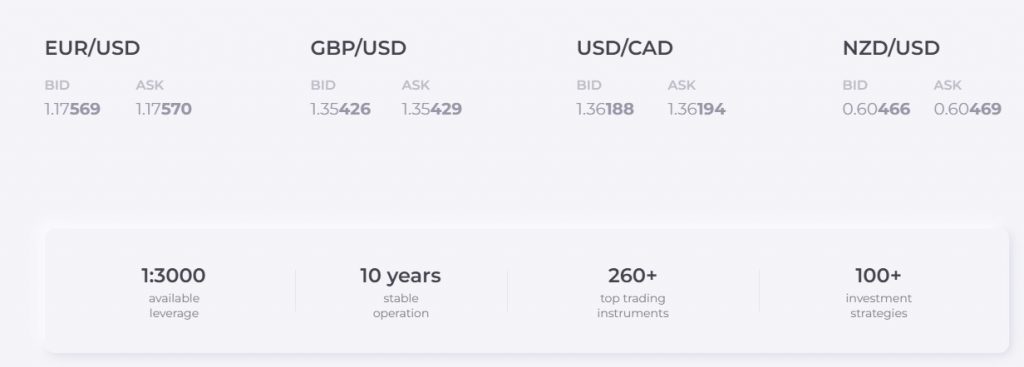Click the GBP/USD bid price 1.35426
The image size is (1024, 367).
[340, 109]
